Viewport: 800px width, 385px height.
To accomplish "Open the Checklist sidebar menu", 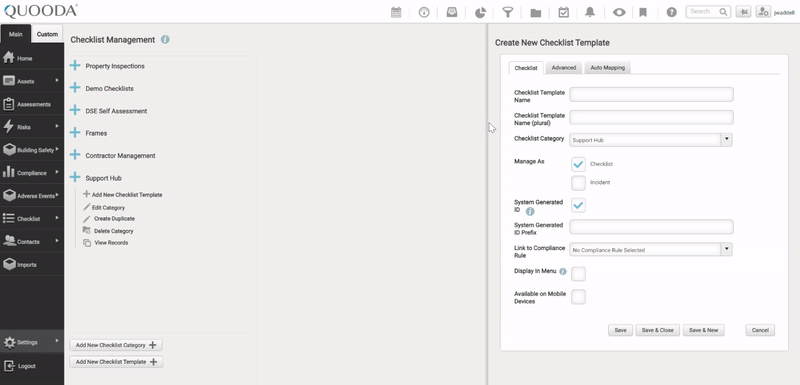I will 32,219.
